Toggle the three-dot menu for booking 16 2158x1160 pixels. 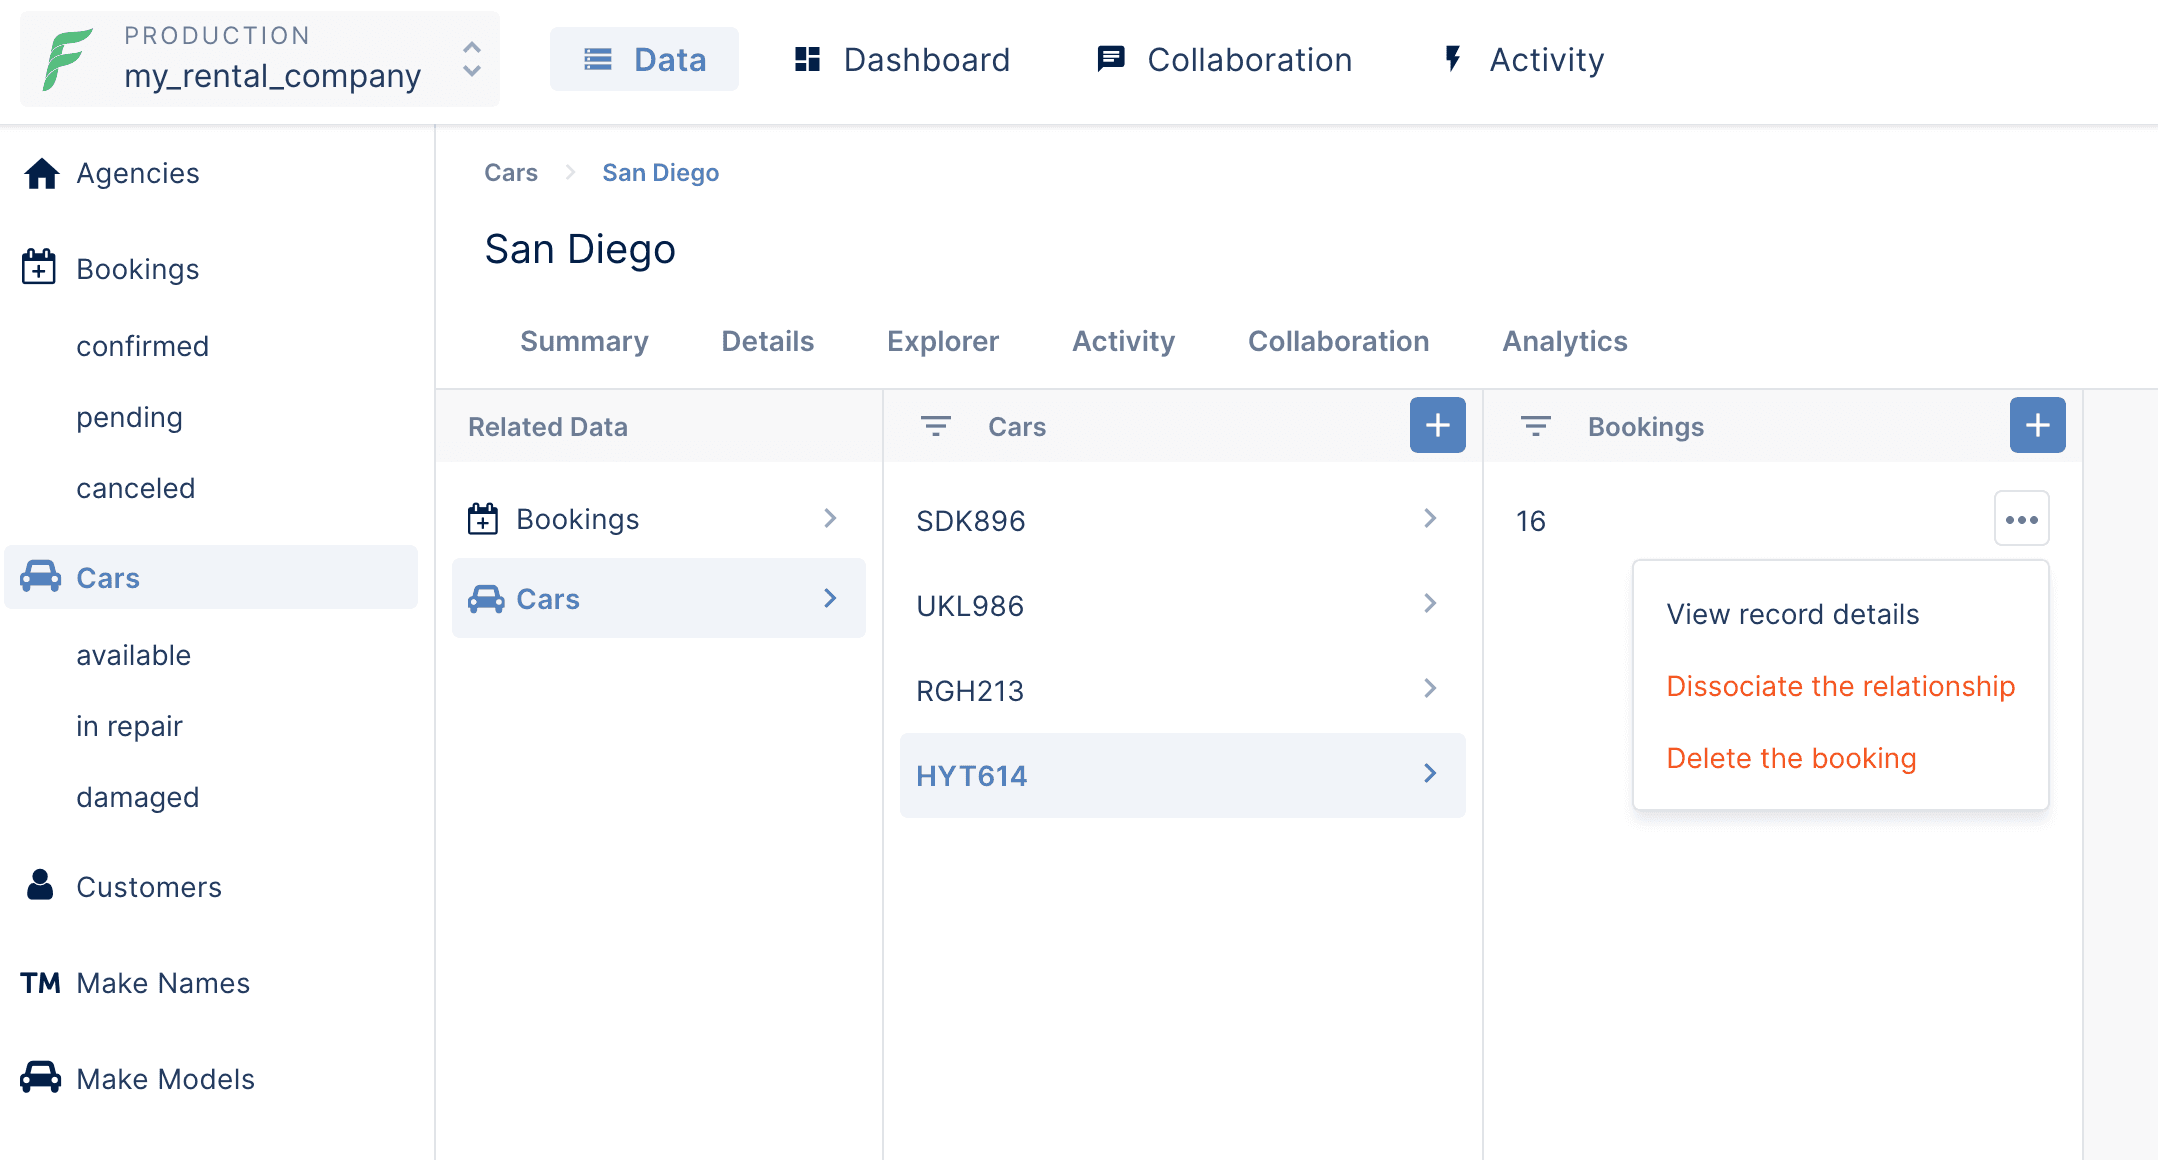(x=2022, y=519)
